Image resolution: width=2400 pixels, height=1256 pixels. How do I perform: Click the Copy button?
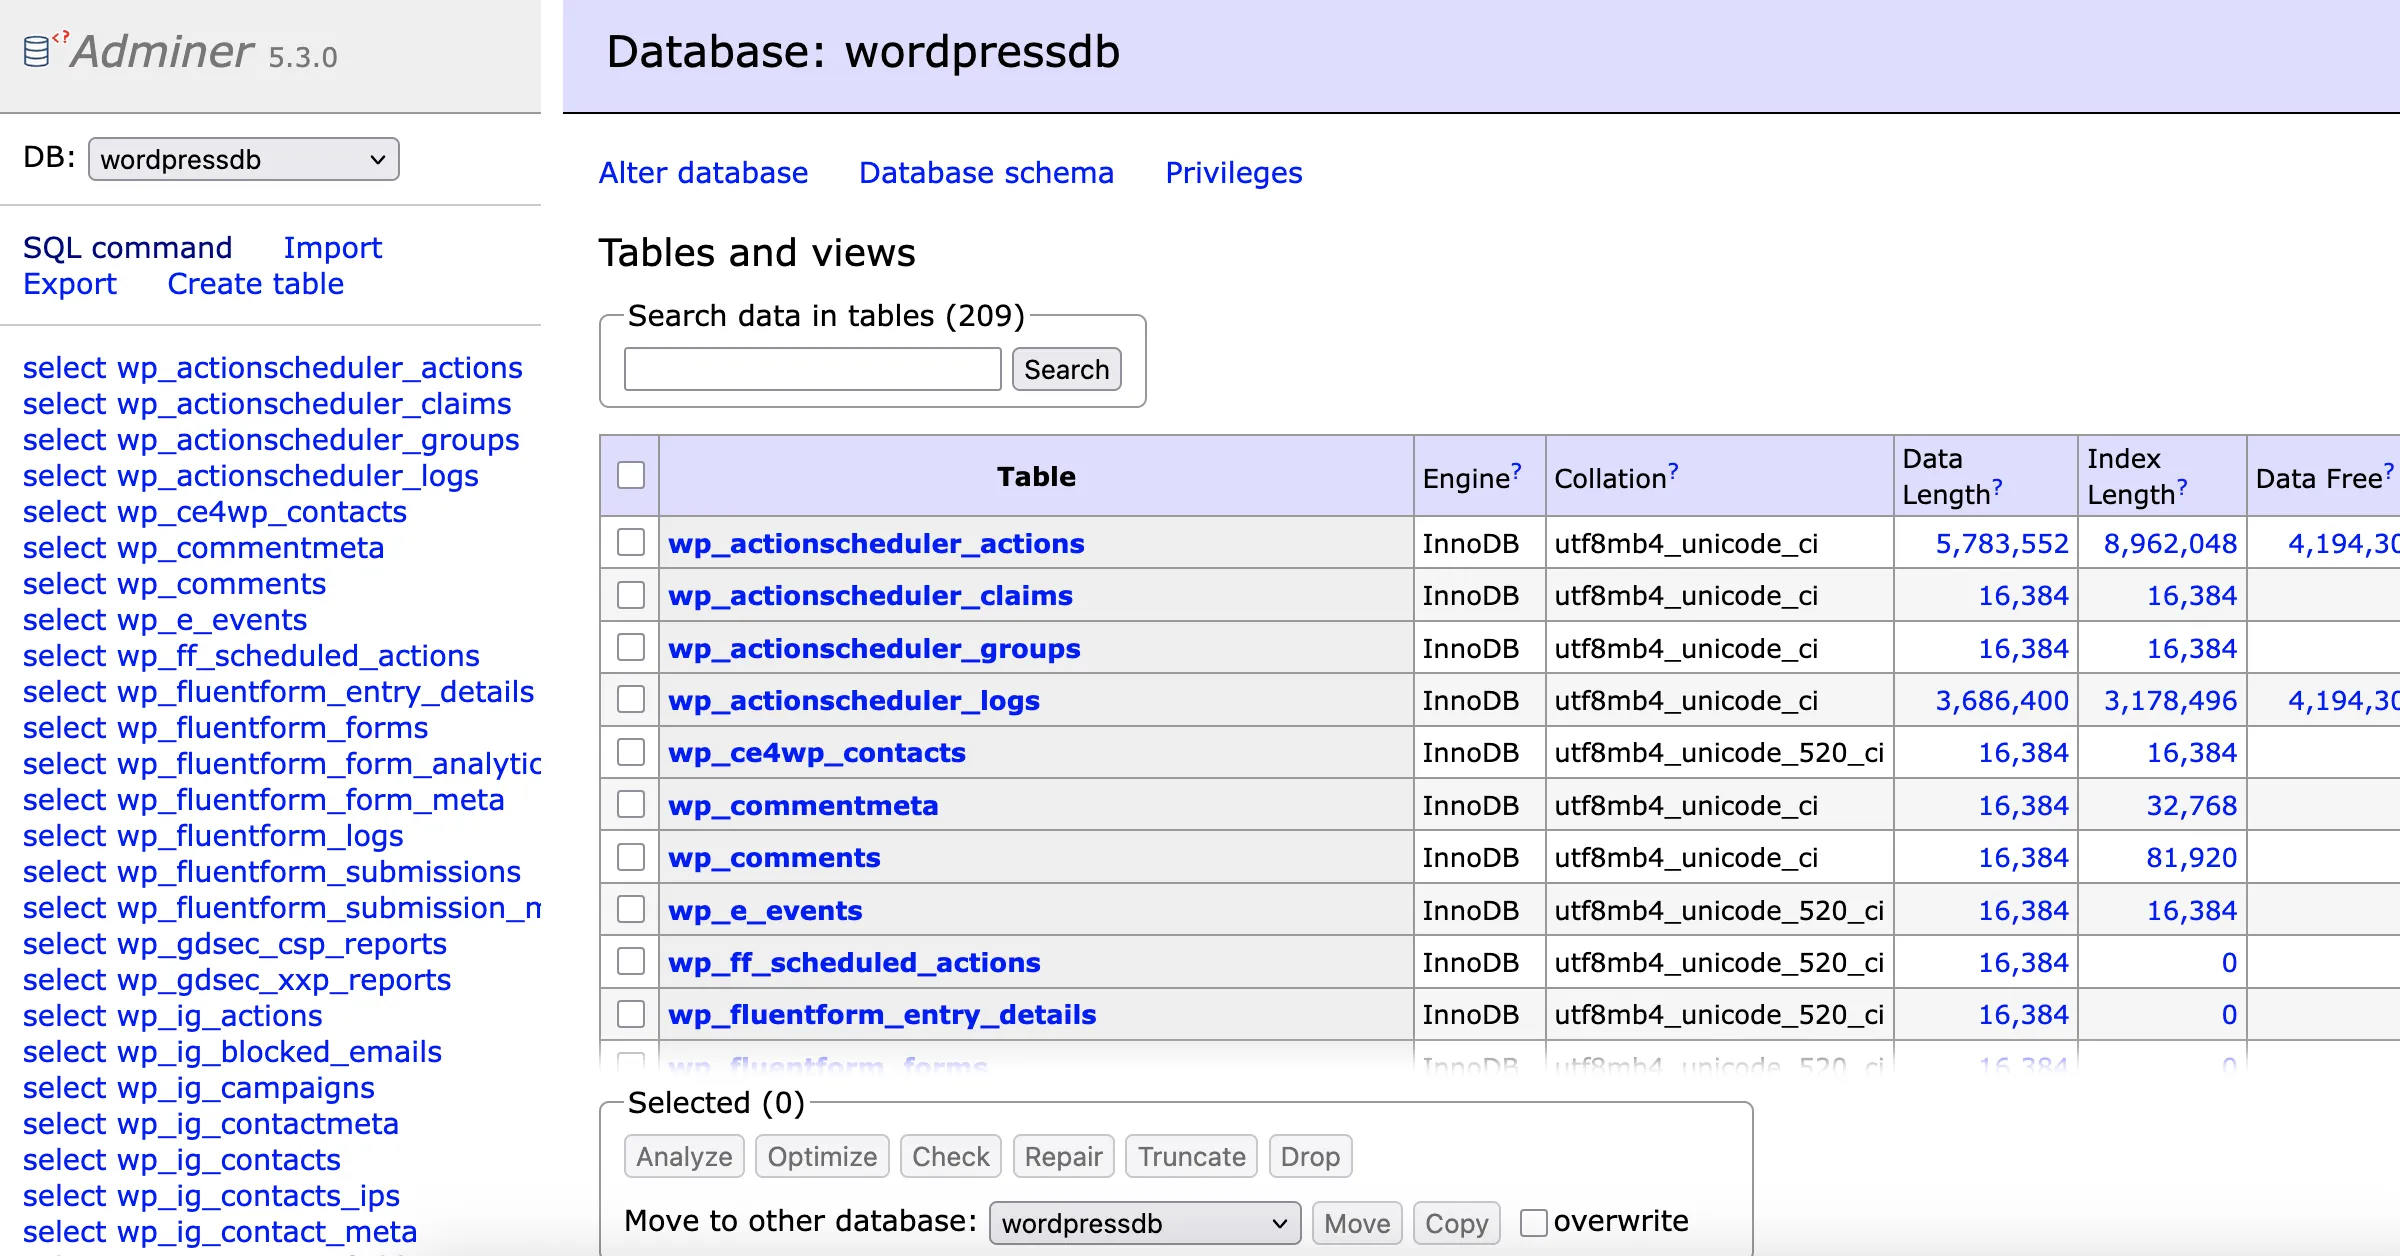pyautogui.click(x=1456, y=1223)
